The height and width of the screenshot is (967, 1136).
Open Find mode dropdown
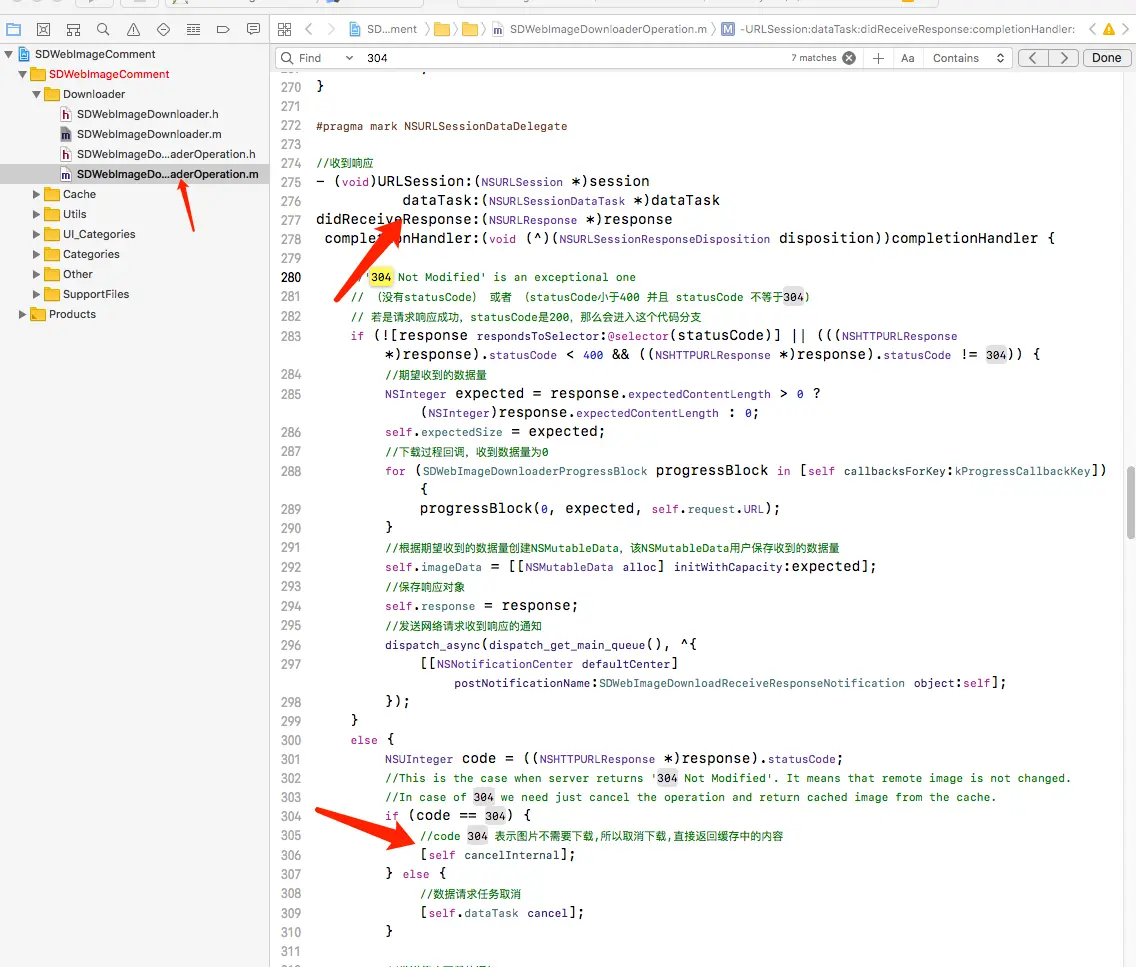[326, 58]
